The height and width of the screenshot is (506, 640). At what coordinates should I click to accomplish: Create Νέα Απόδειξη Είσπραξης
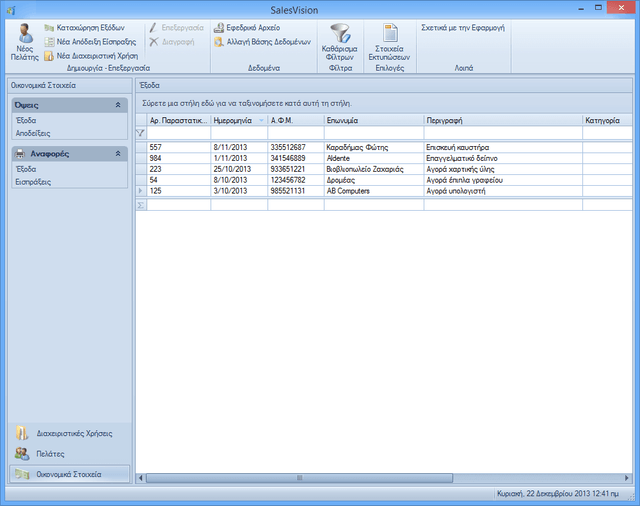click(x=90, y=42)
